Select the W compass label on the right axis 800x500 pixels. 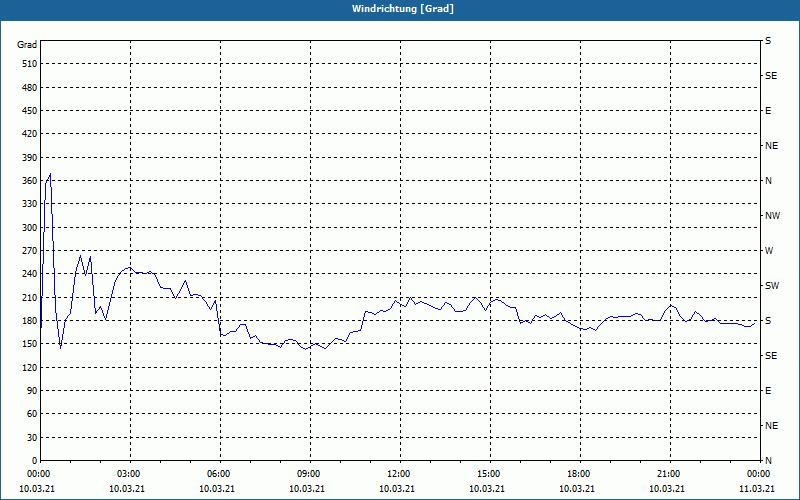coord(769,251)
